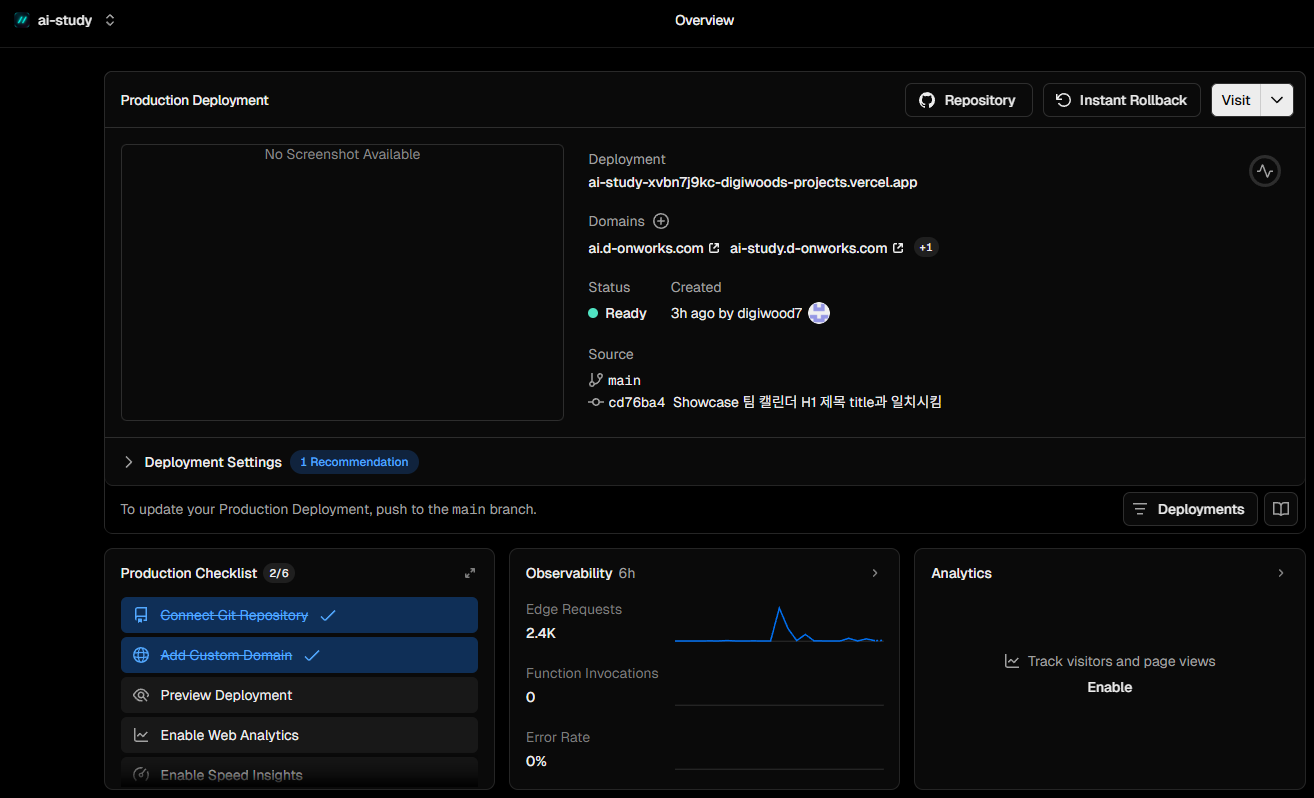The height and width of the screenshot is (798, 1314).
Task: Click the Function Invocations label
Action: pyautogui.click(x=592, y=673)
